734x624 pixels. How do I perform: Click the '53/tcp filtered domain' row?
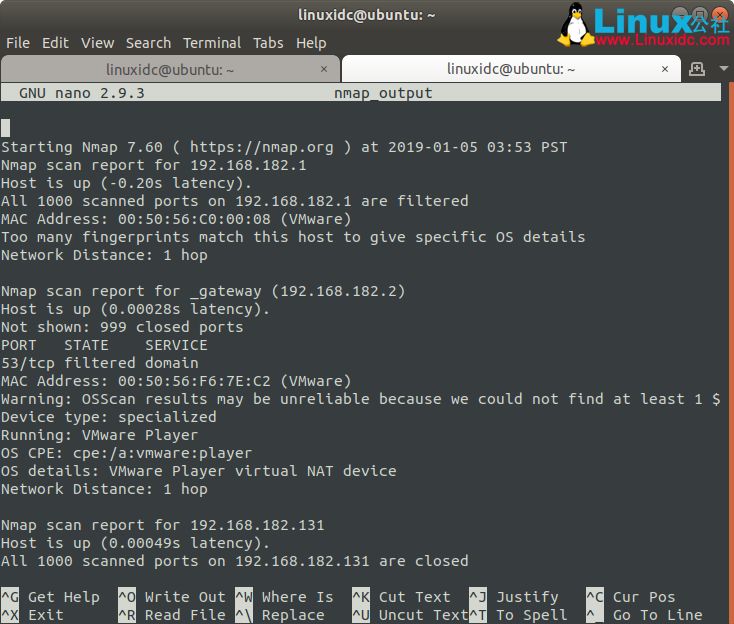point(100,363)
